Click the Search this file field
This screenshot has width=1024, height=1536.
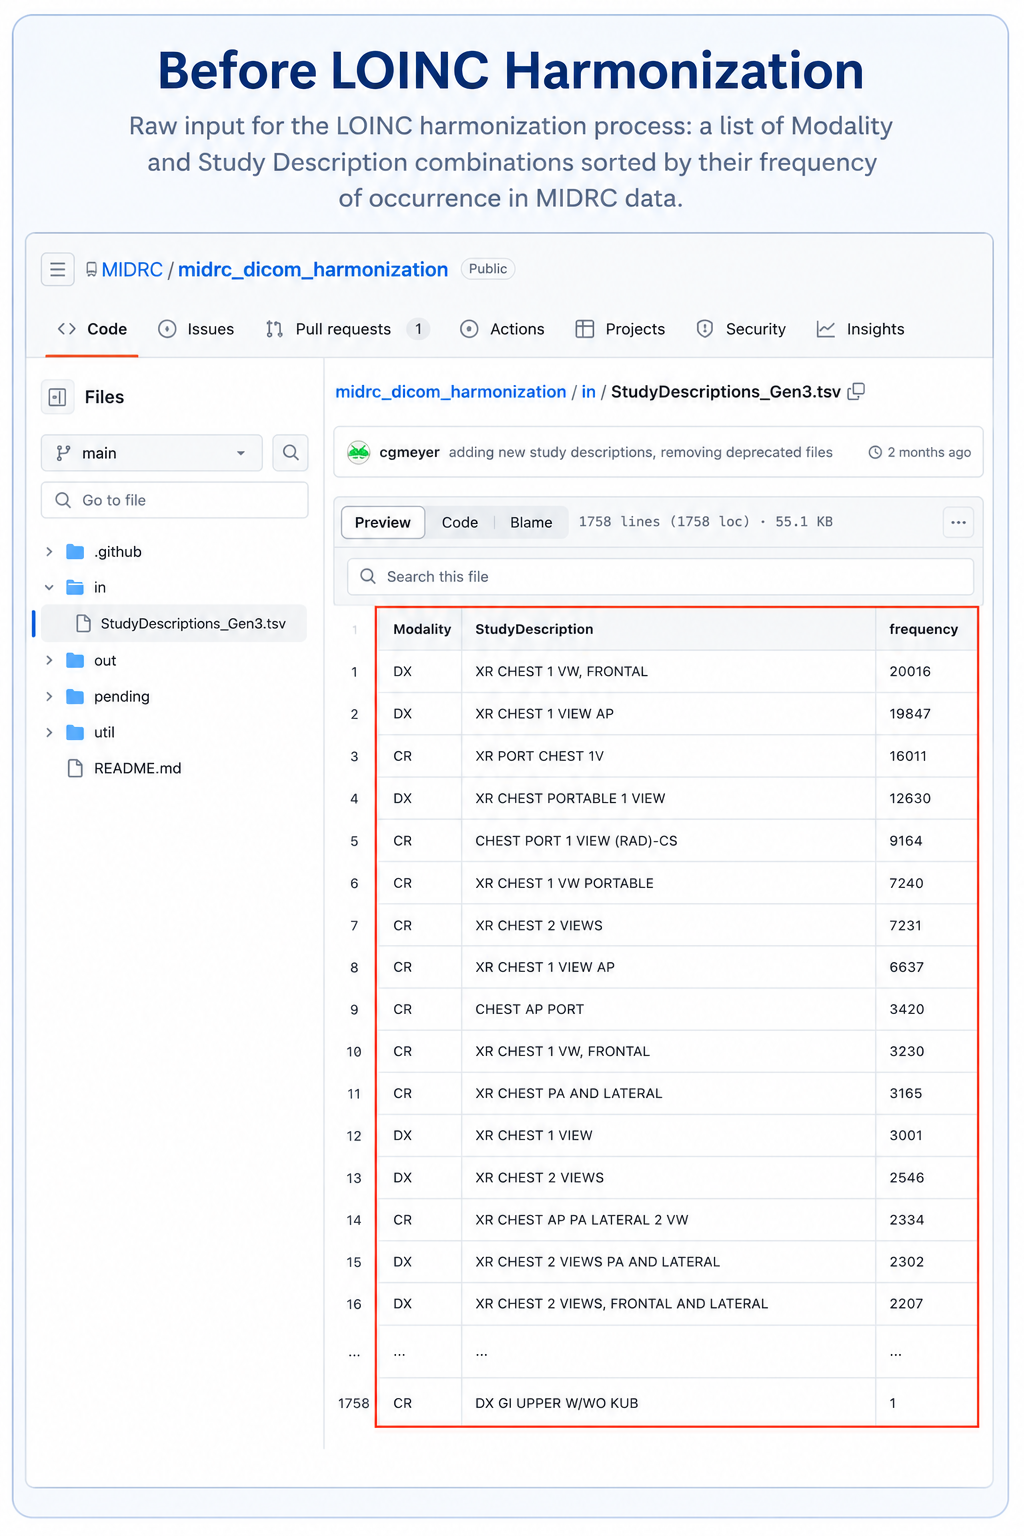[x=660, y=577]
